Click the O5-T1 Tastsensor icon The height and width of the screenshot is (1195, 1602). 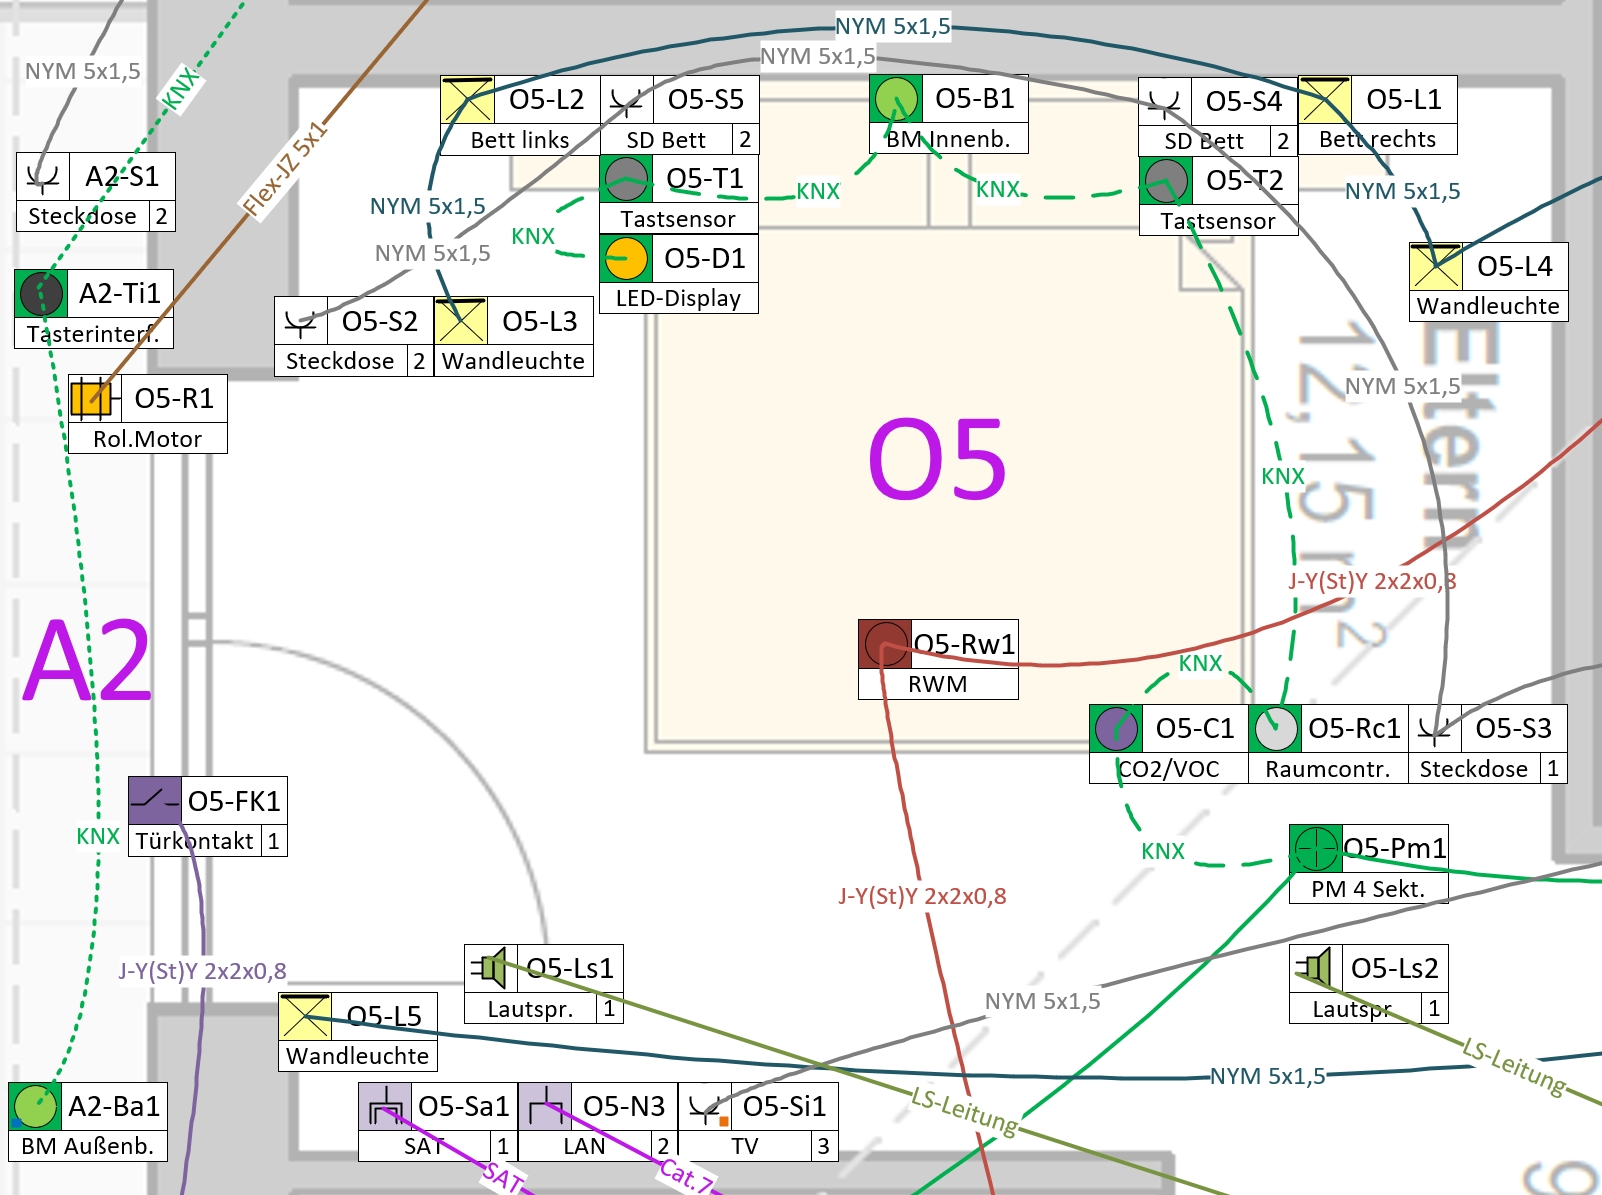(626, 180)
